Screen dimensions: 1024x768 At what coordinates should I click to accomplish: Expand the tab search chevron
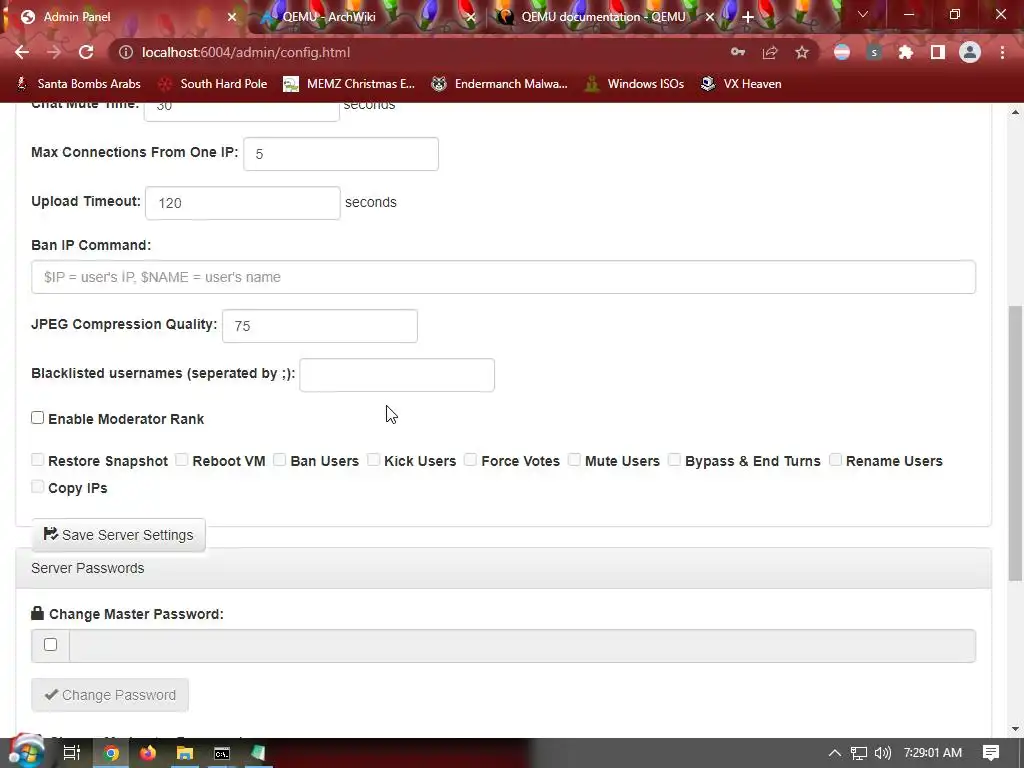[863, 14]
